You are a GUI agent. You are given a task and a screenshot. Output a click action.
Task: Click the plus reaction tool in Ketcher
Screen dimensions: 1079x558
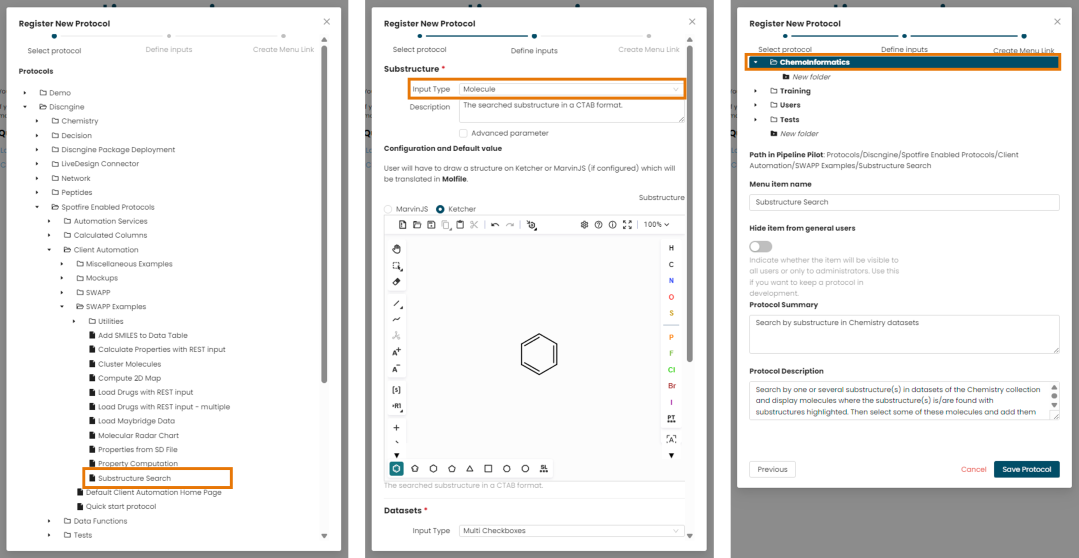(396, 427)
